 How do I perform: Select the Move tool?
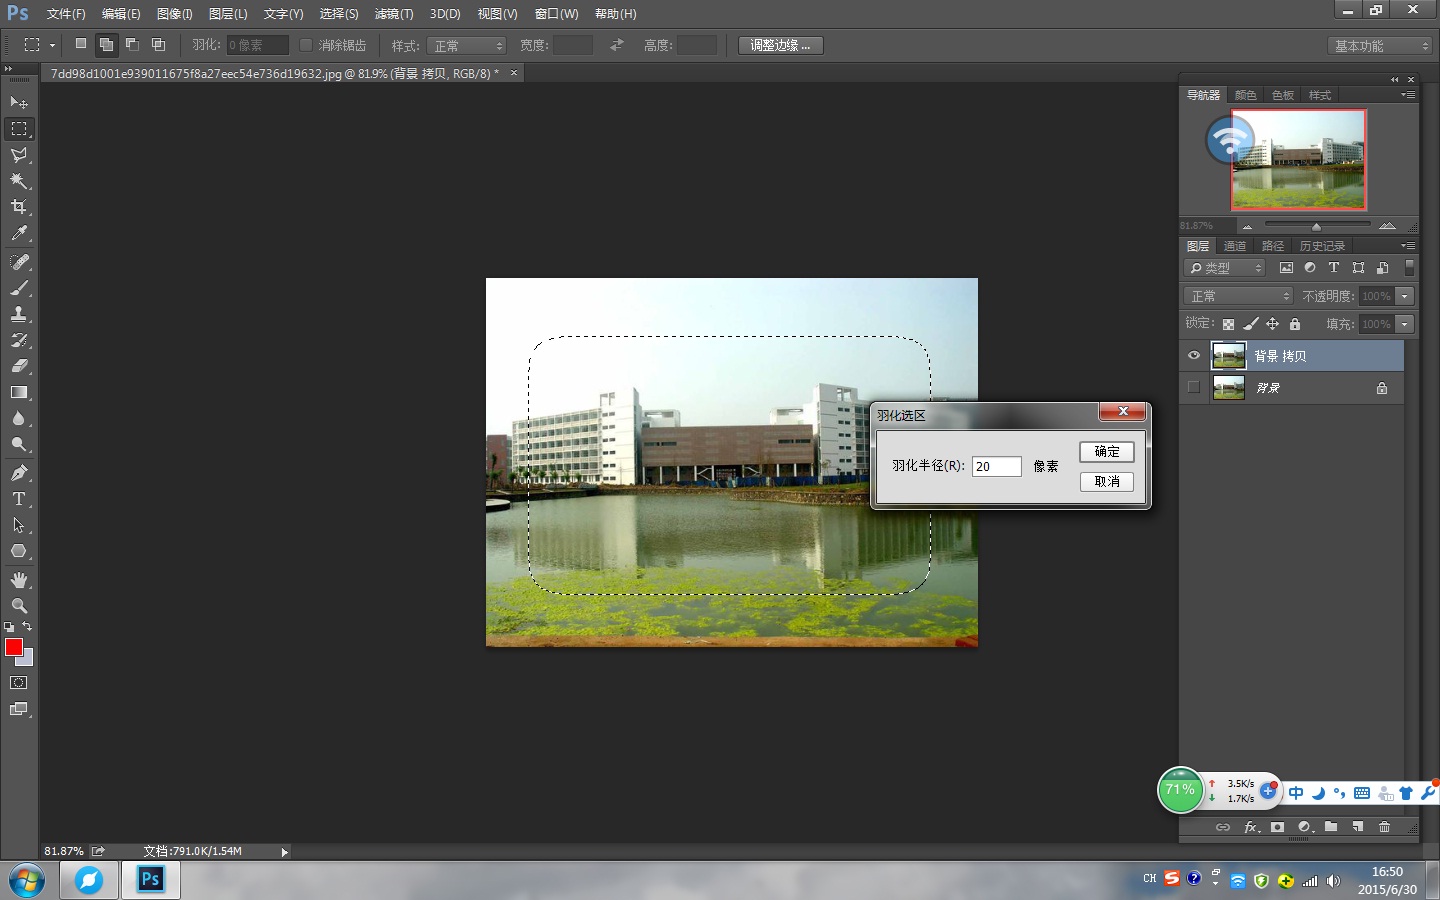[19, 103]
